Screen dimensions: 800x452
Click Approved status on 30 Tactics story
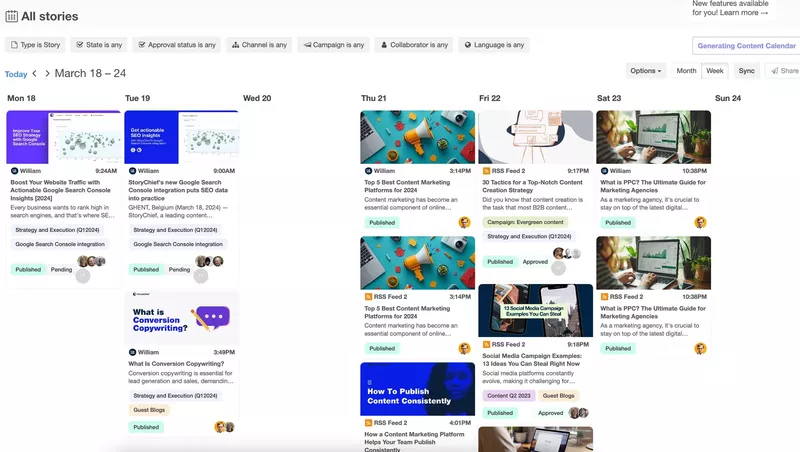(535, 262)
